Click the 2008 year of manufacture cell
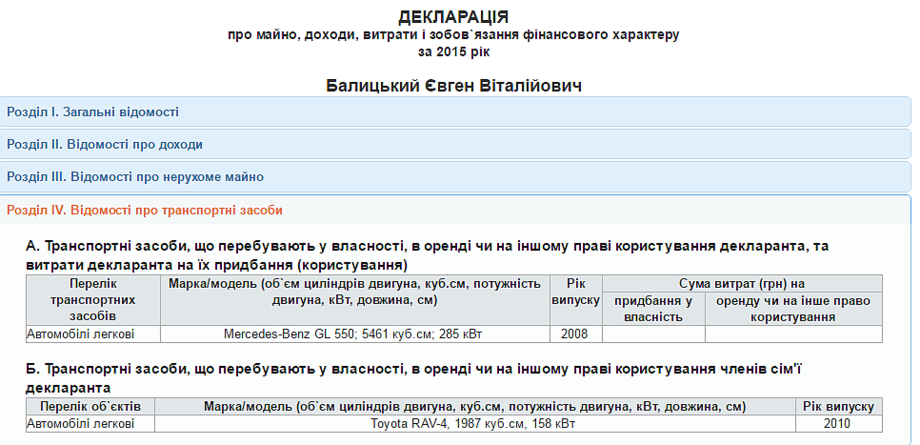This screenshot has width=920, height=445. coord(575,334)
